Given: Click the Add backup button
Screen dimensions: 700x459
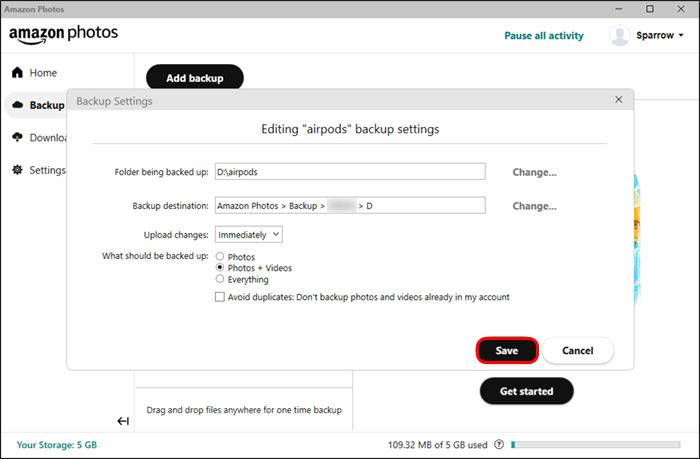Looking at the screenshot, I should pos(195,78).
